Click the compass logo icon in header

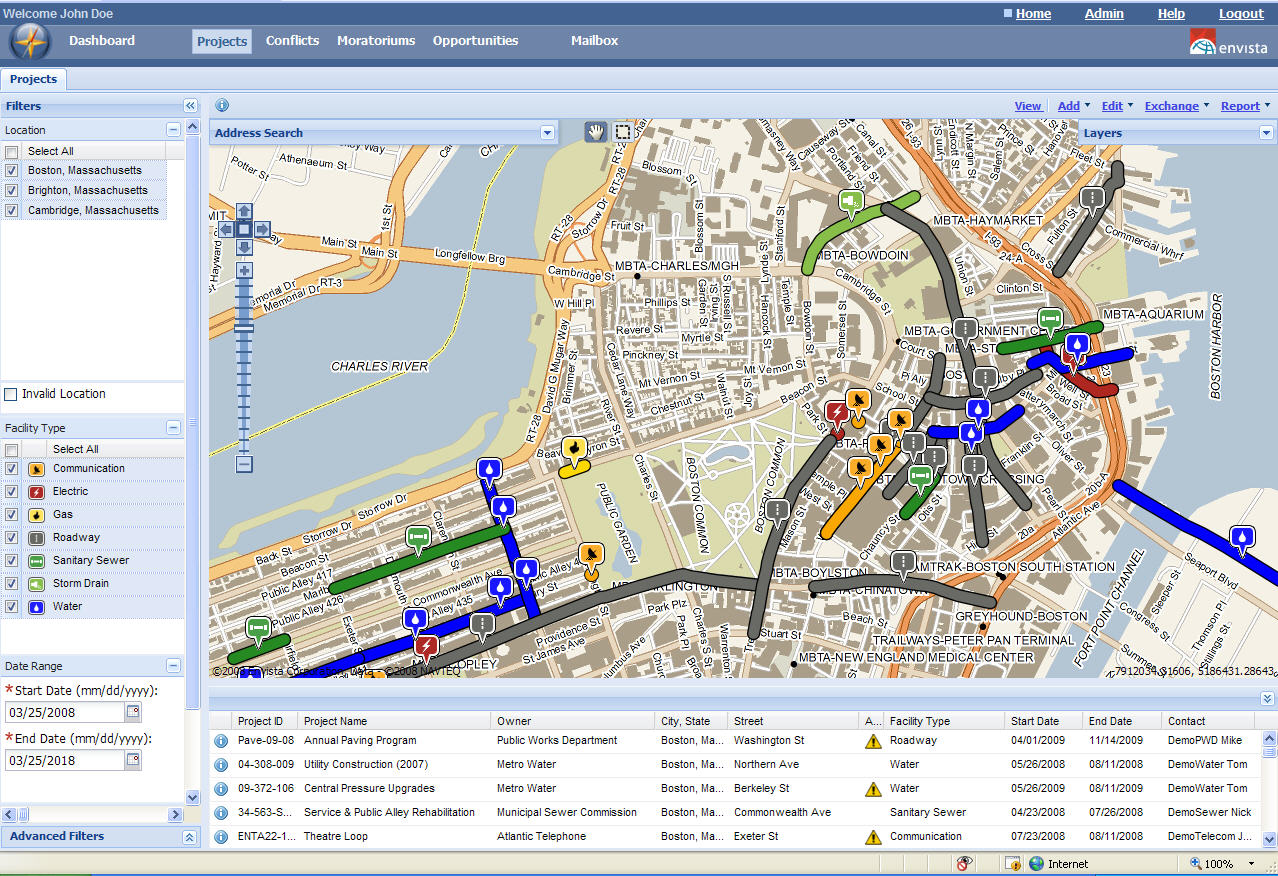[29, 42]
